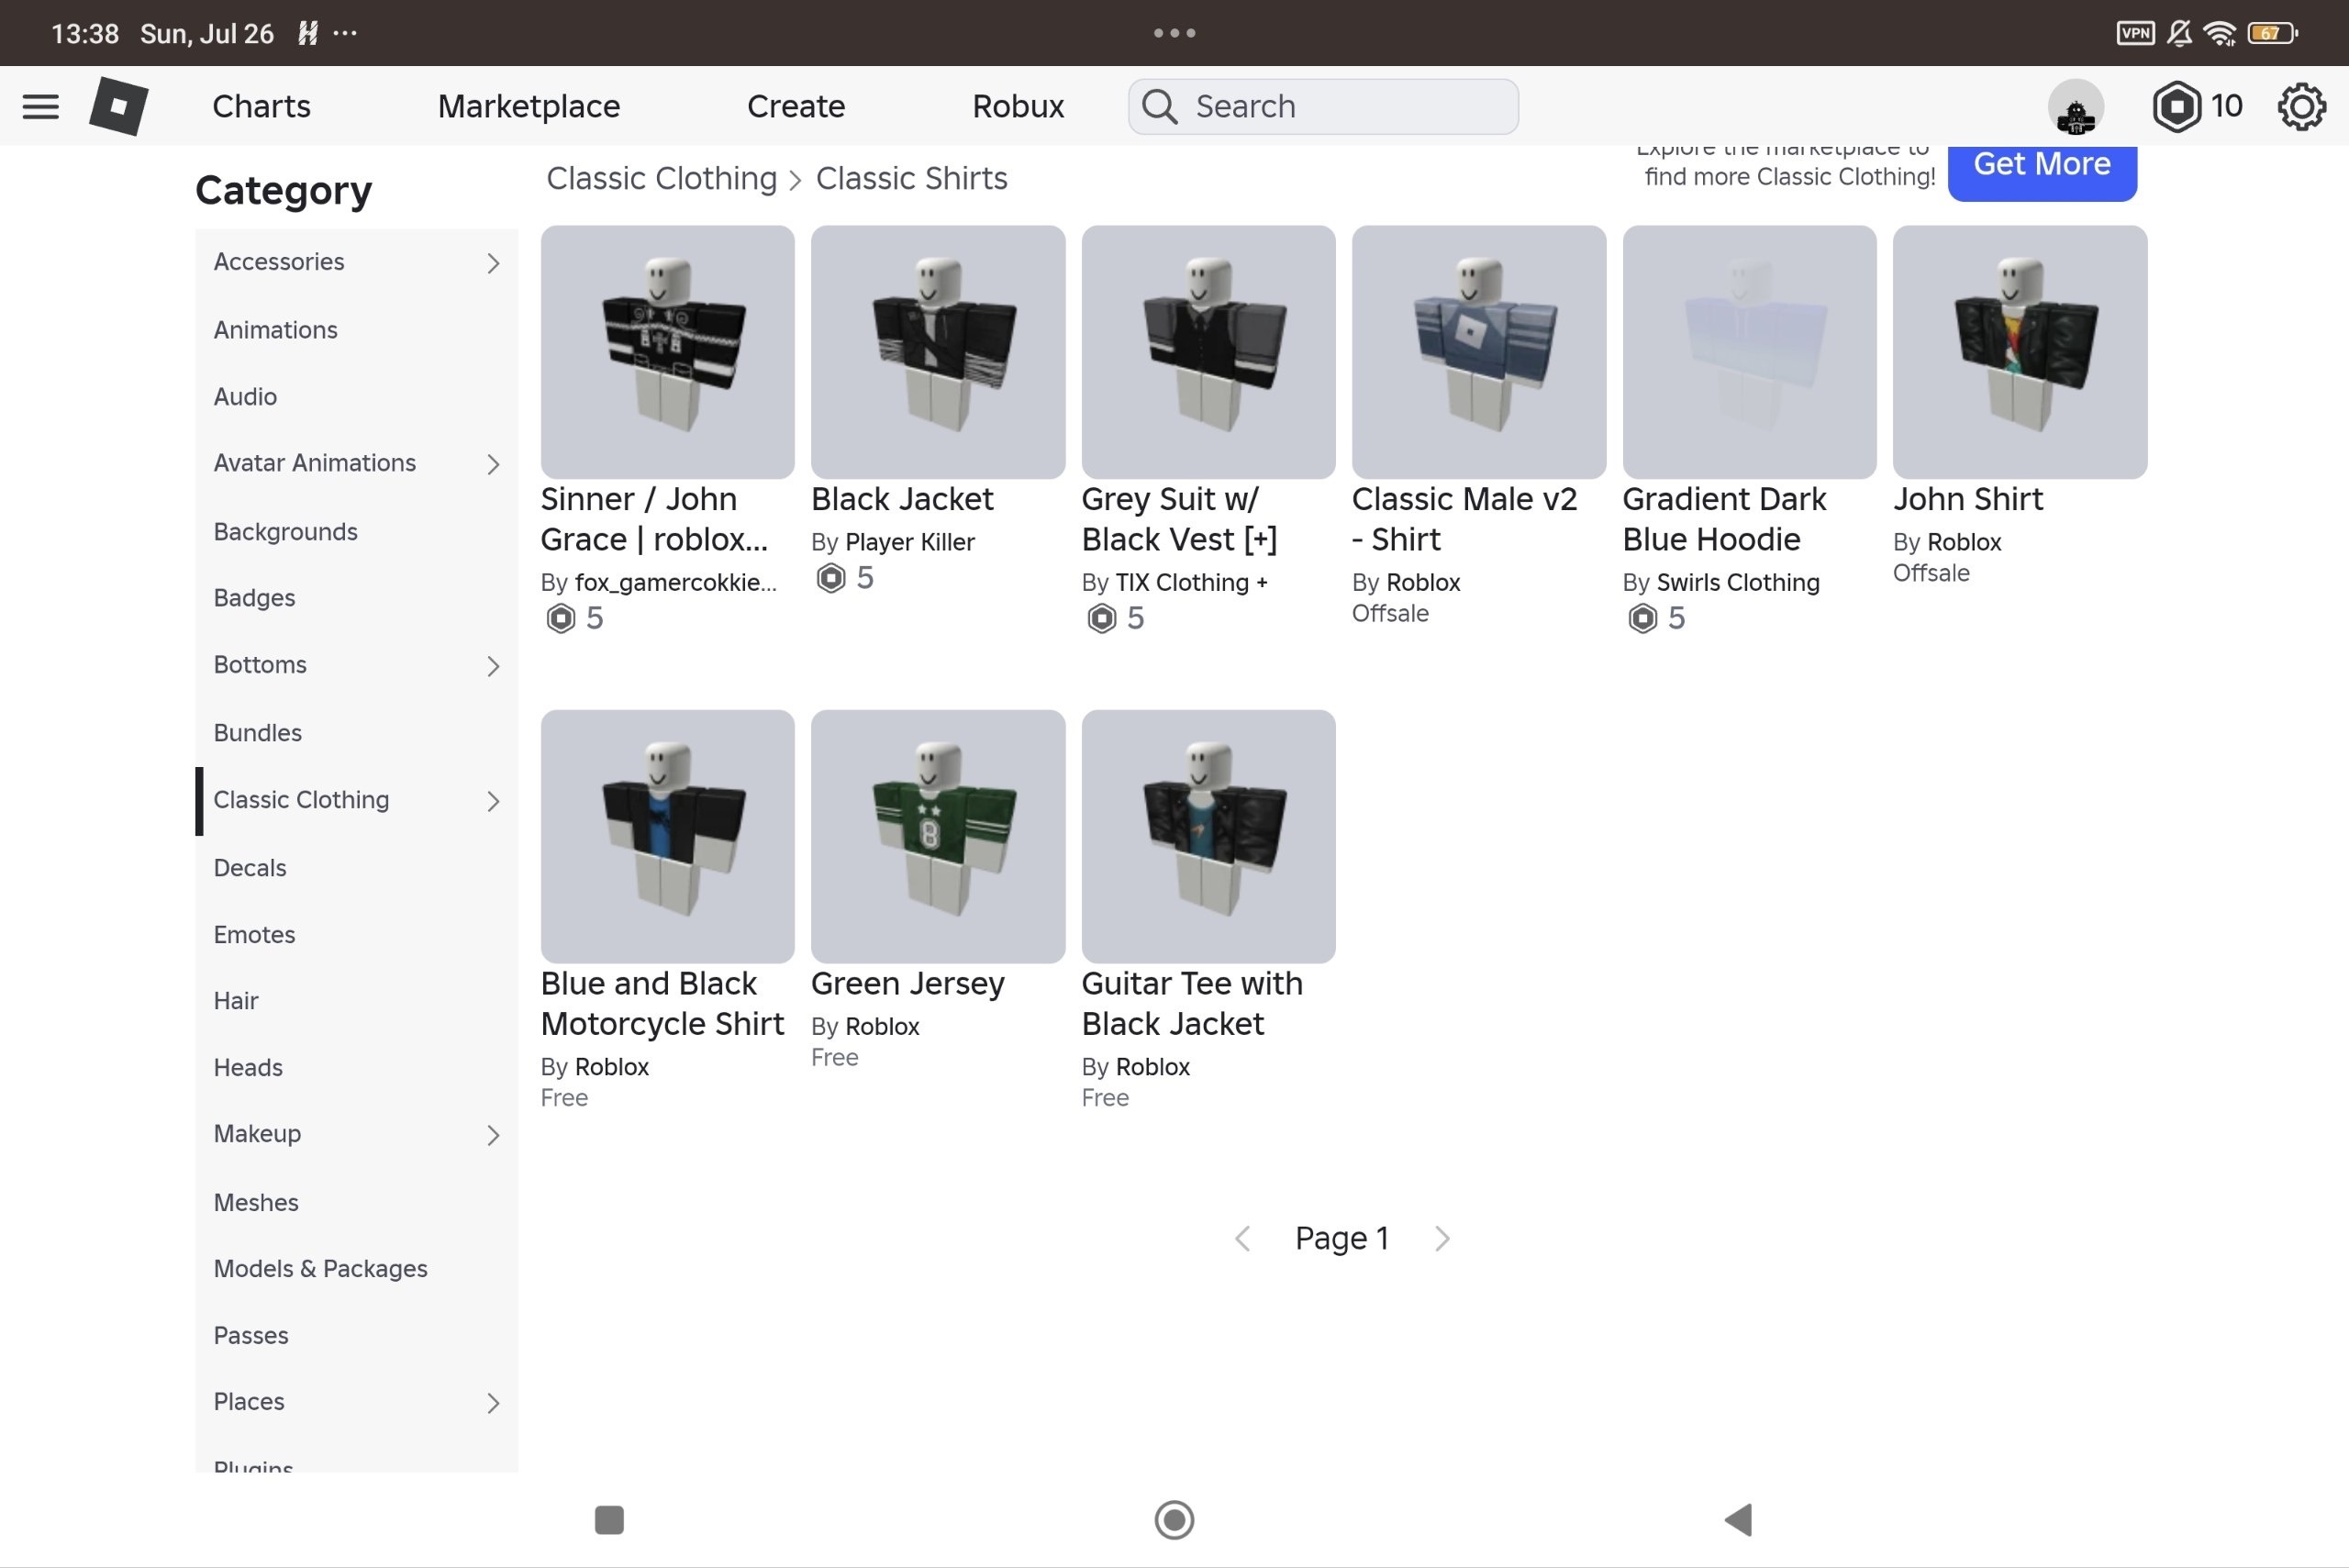2349x1568 pixels.
Task: Click the Page 1 label
Action: (1342, 1238)
